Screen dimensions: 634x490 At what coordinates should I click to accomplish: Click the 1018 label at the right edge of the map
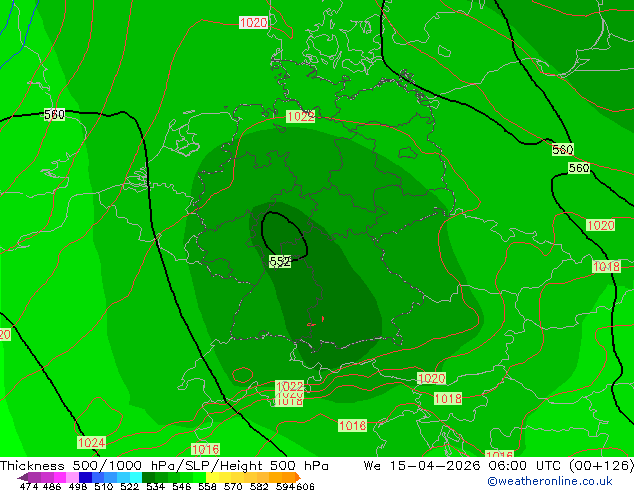click(606, 266)
